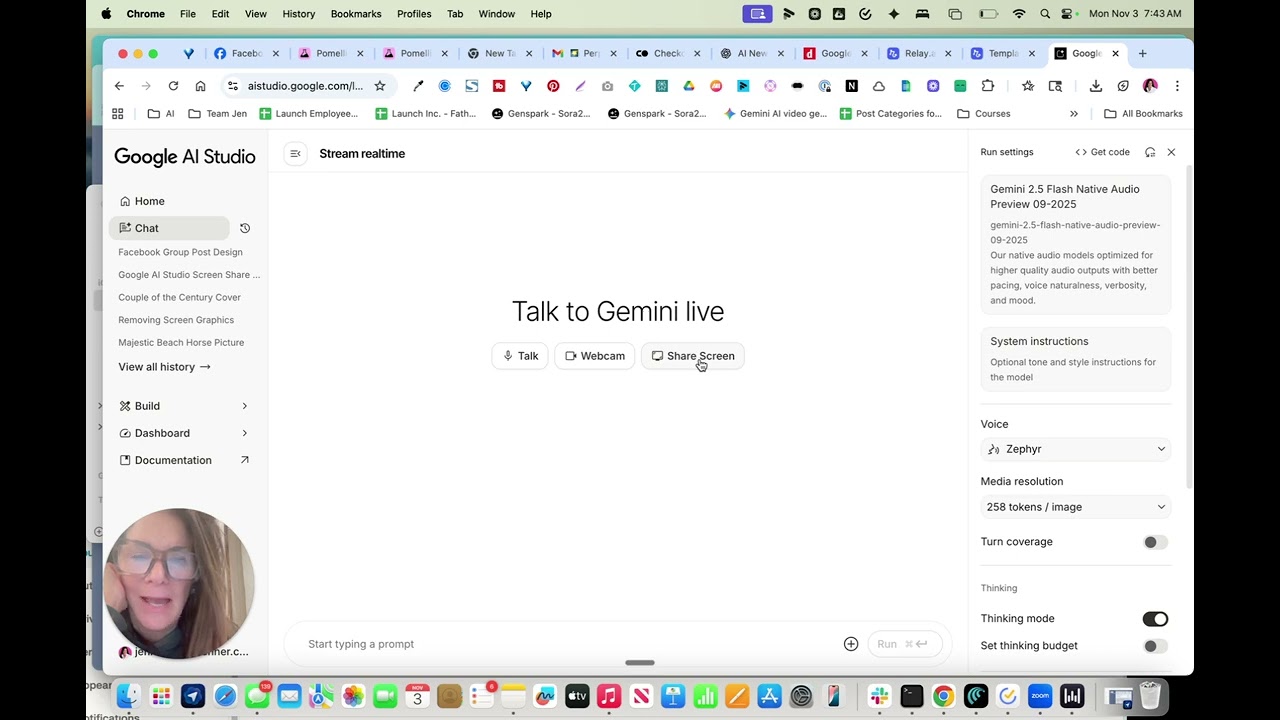Click the Talk microphone button
The image size is (1280, 720).
coord(520,356)
